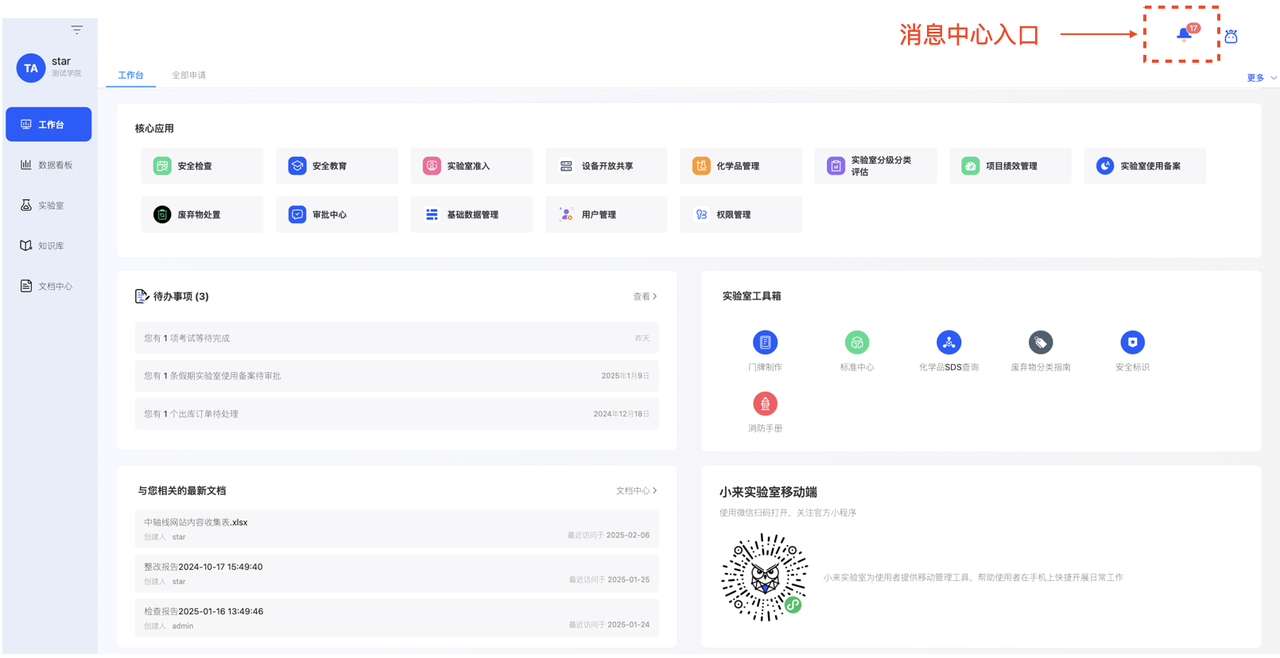The height and width of the screenshot is (658, 1280).
Task: Go to 数据看板 in sidebar
Action: pos(48,165)
